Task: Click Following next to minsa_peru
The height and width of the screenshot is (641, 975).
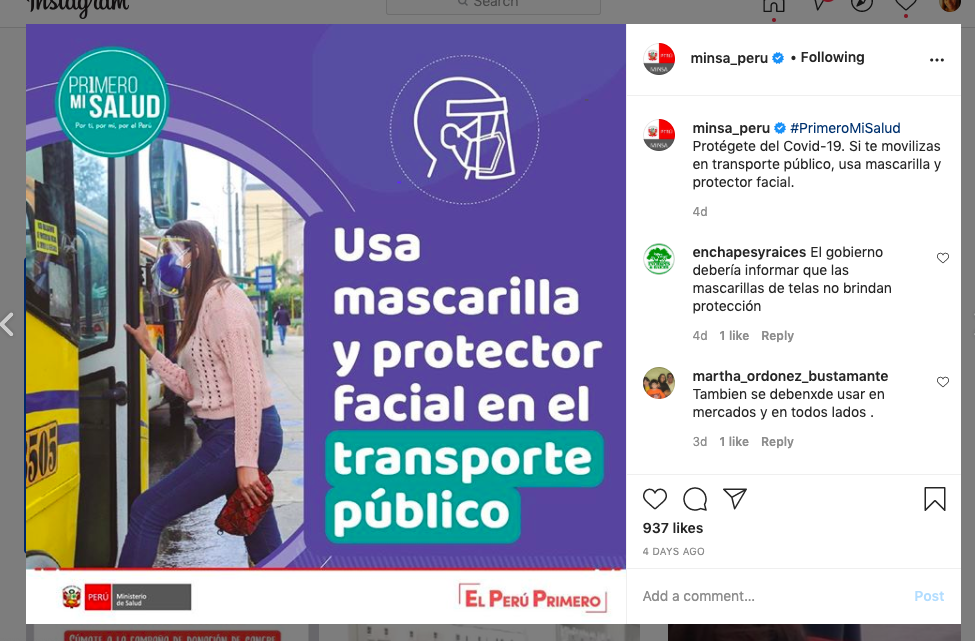Action: pyautogui.click(x=832, y=57)
